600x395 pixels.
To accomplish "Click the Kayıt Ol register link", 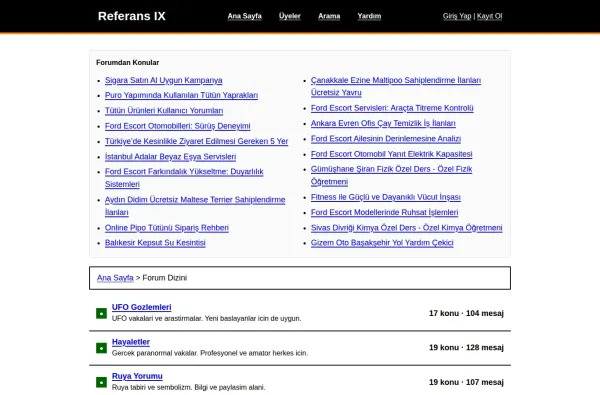I will [x=489, y=16].
